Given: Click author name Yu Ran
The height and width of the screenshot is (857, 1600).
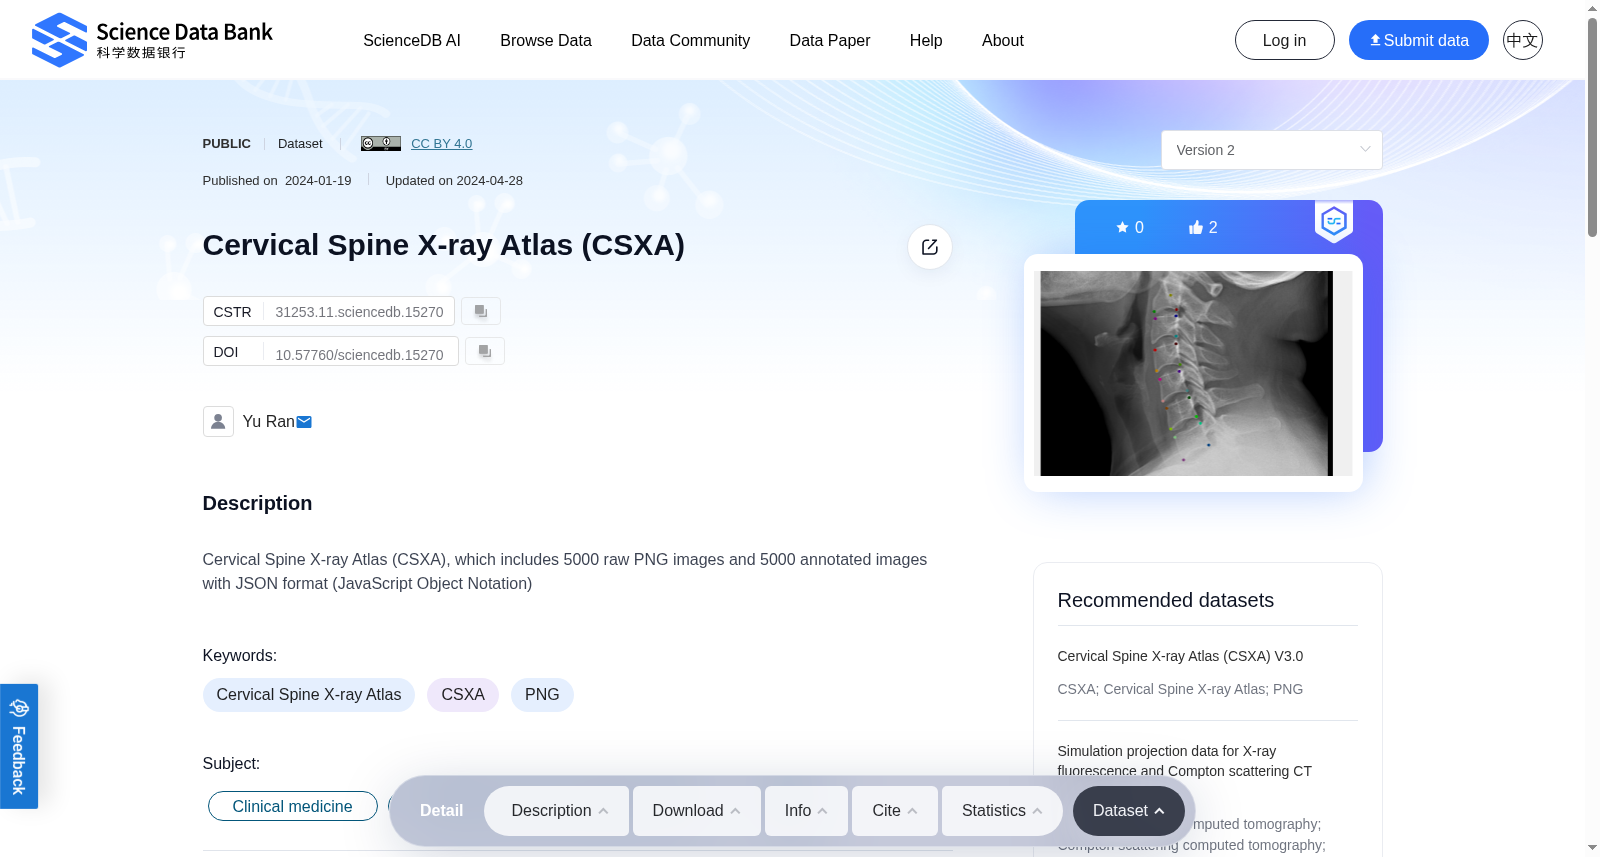Looking at the screenshot, I should [269, 422].
